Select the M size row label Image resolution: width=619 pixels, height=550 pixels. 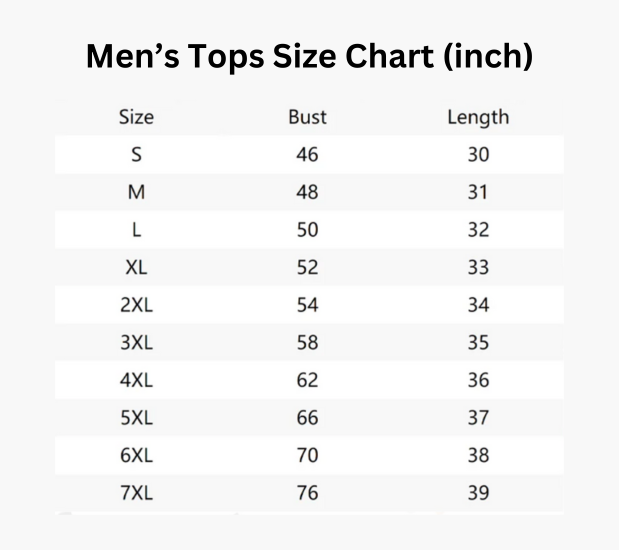tap(136, 192)
